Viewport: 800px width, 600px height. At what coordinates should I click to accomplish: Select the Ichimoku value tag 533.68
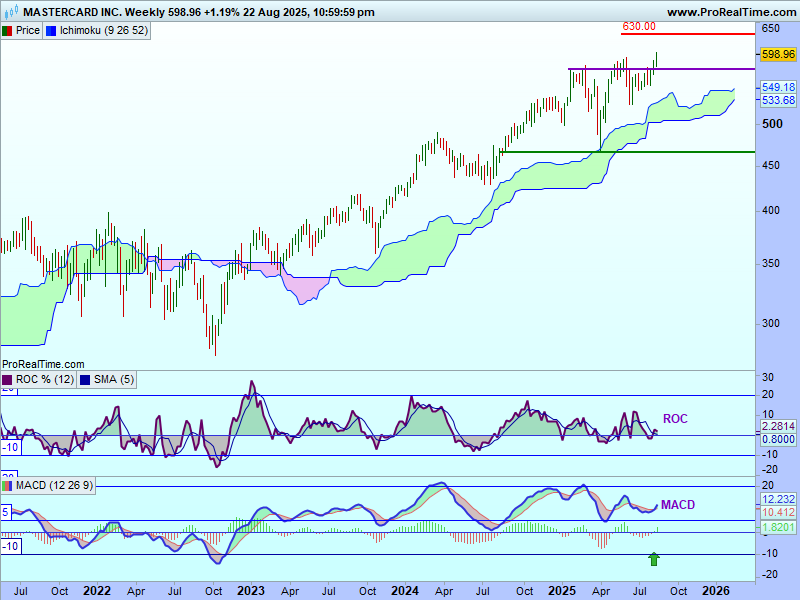[x=778, y=100]
